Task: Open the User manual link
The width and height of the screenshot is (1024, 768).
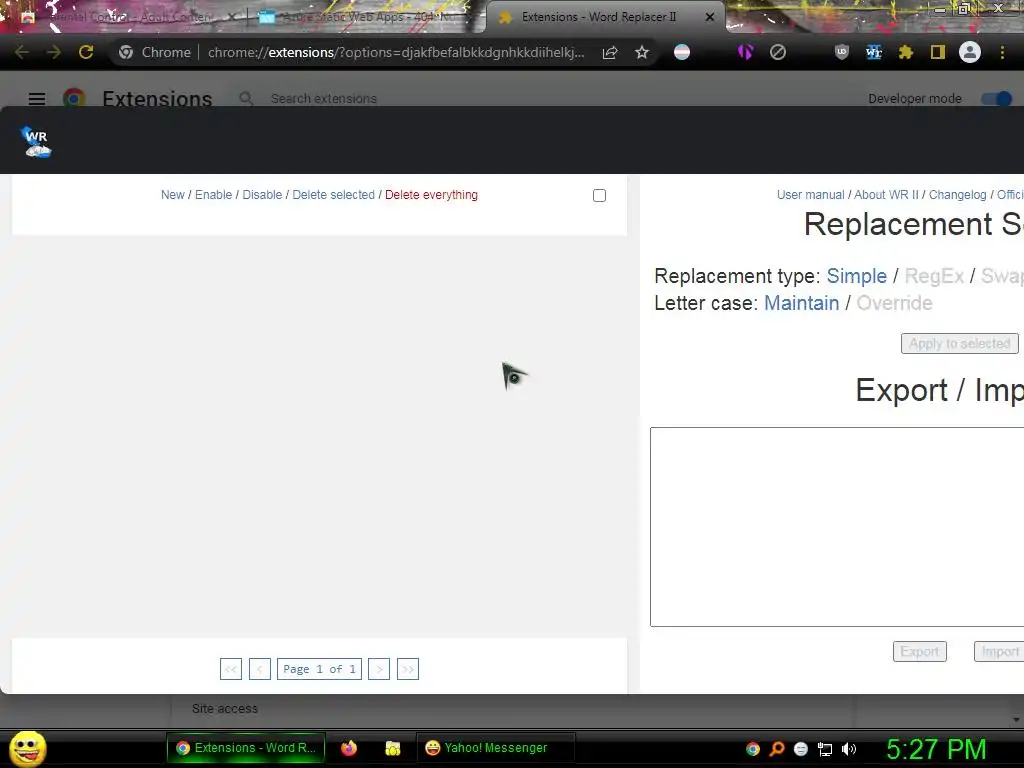Action: pos(810,195)
